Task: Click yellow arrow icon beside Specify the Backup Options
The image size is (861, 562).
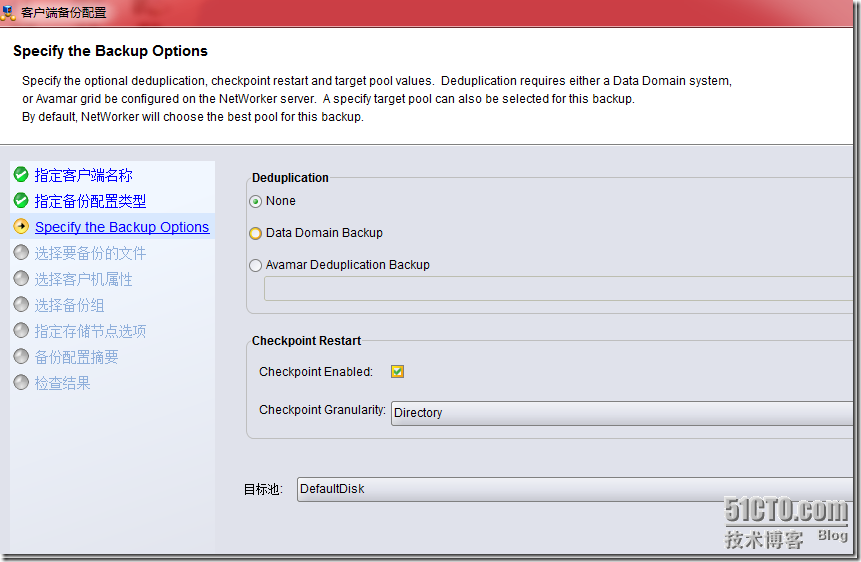Action: pos(21,226)
